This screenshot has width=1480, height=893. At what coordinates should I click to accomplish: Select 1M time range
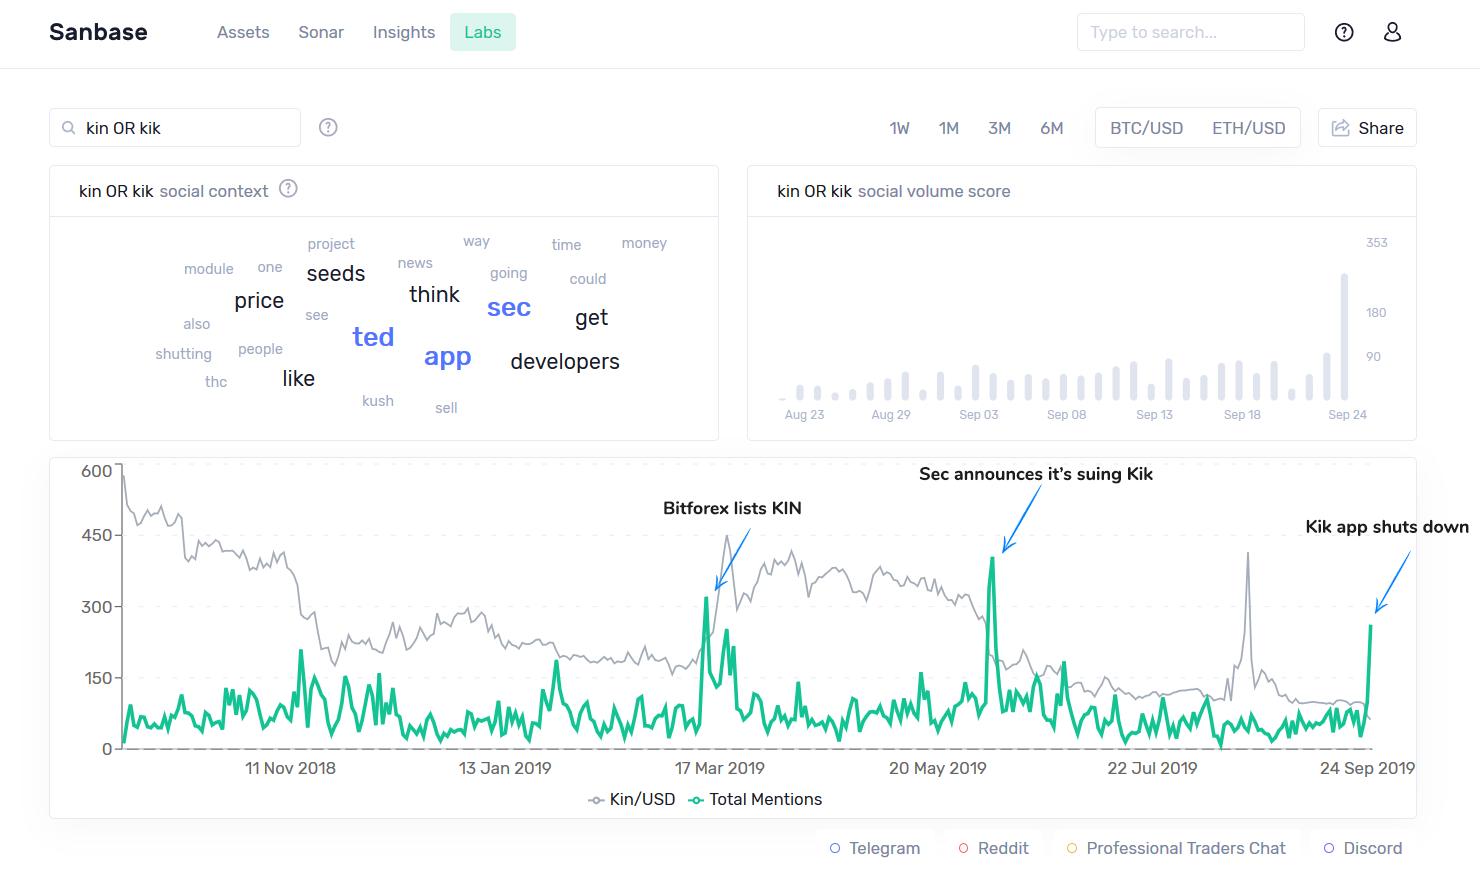point(949,128)
